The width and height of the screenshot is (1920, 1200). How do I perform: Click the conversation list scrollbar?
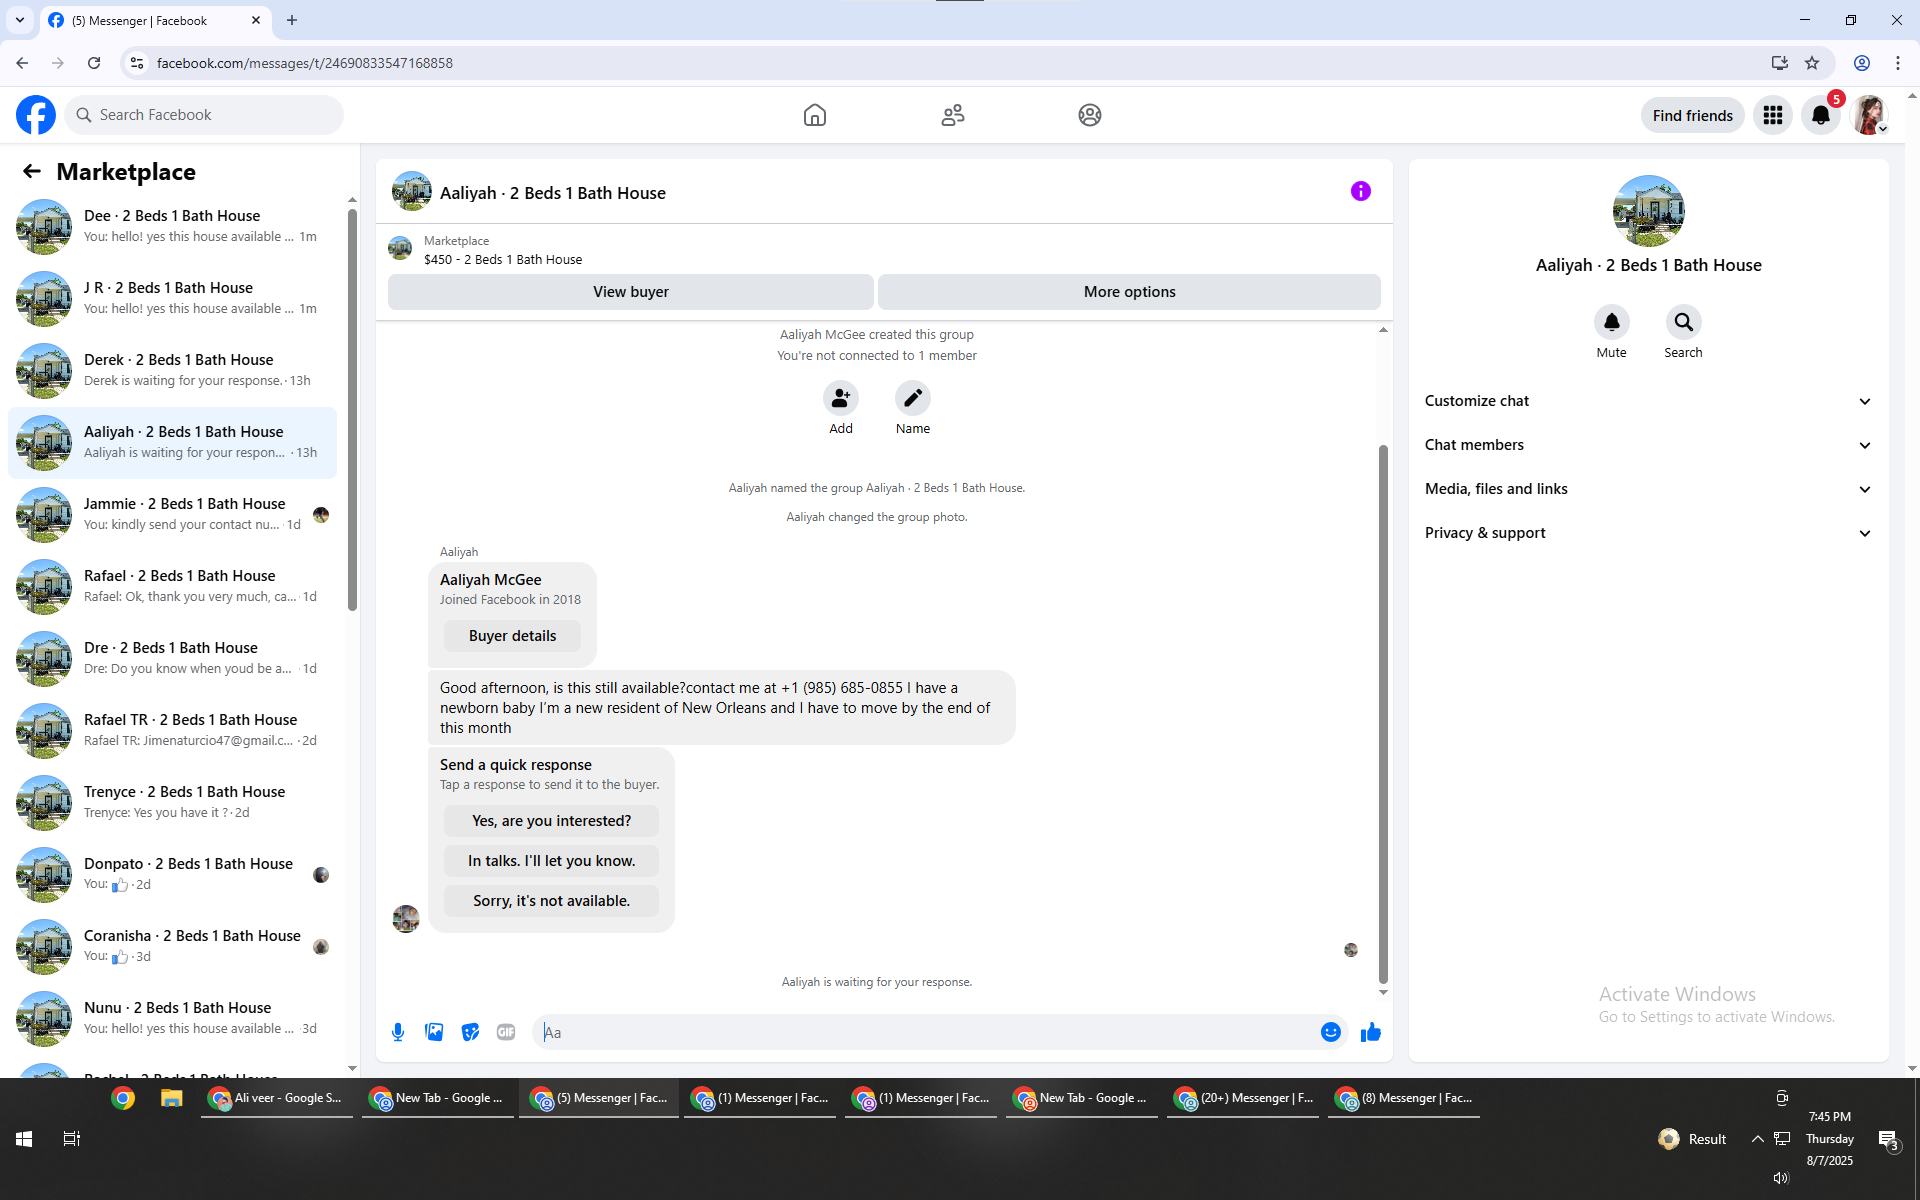pyautogui.click(x=352, y=410)
